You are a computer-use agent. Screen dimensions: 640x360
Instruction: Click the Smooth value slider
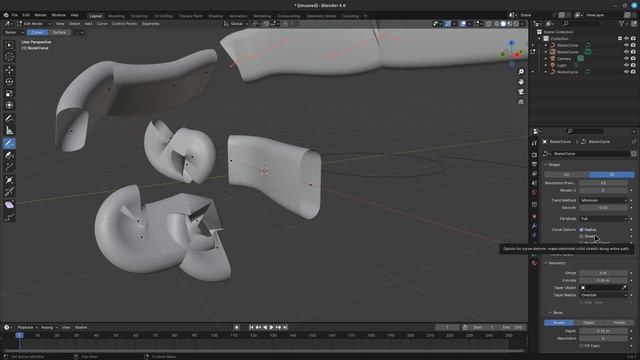pyautogui.click(x=603, y=208)
